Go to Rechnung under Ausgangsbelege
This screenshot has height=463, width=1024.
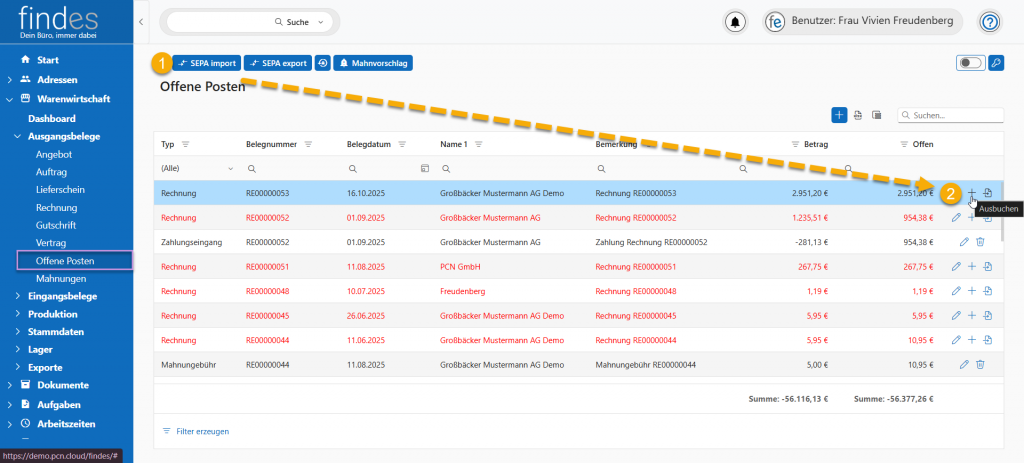pyautogui.click(x=56, y=207)
